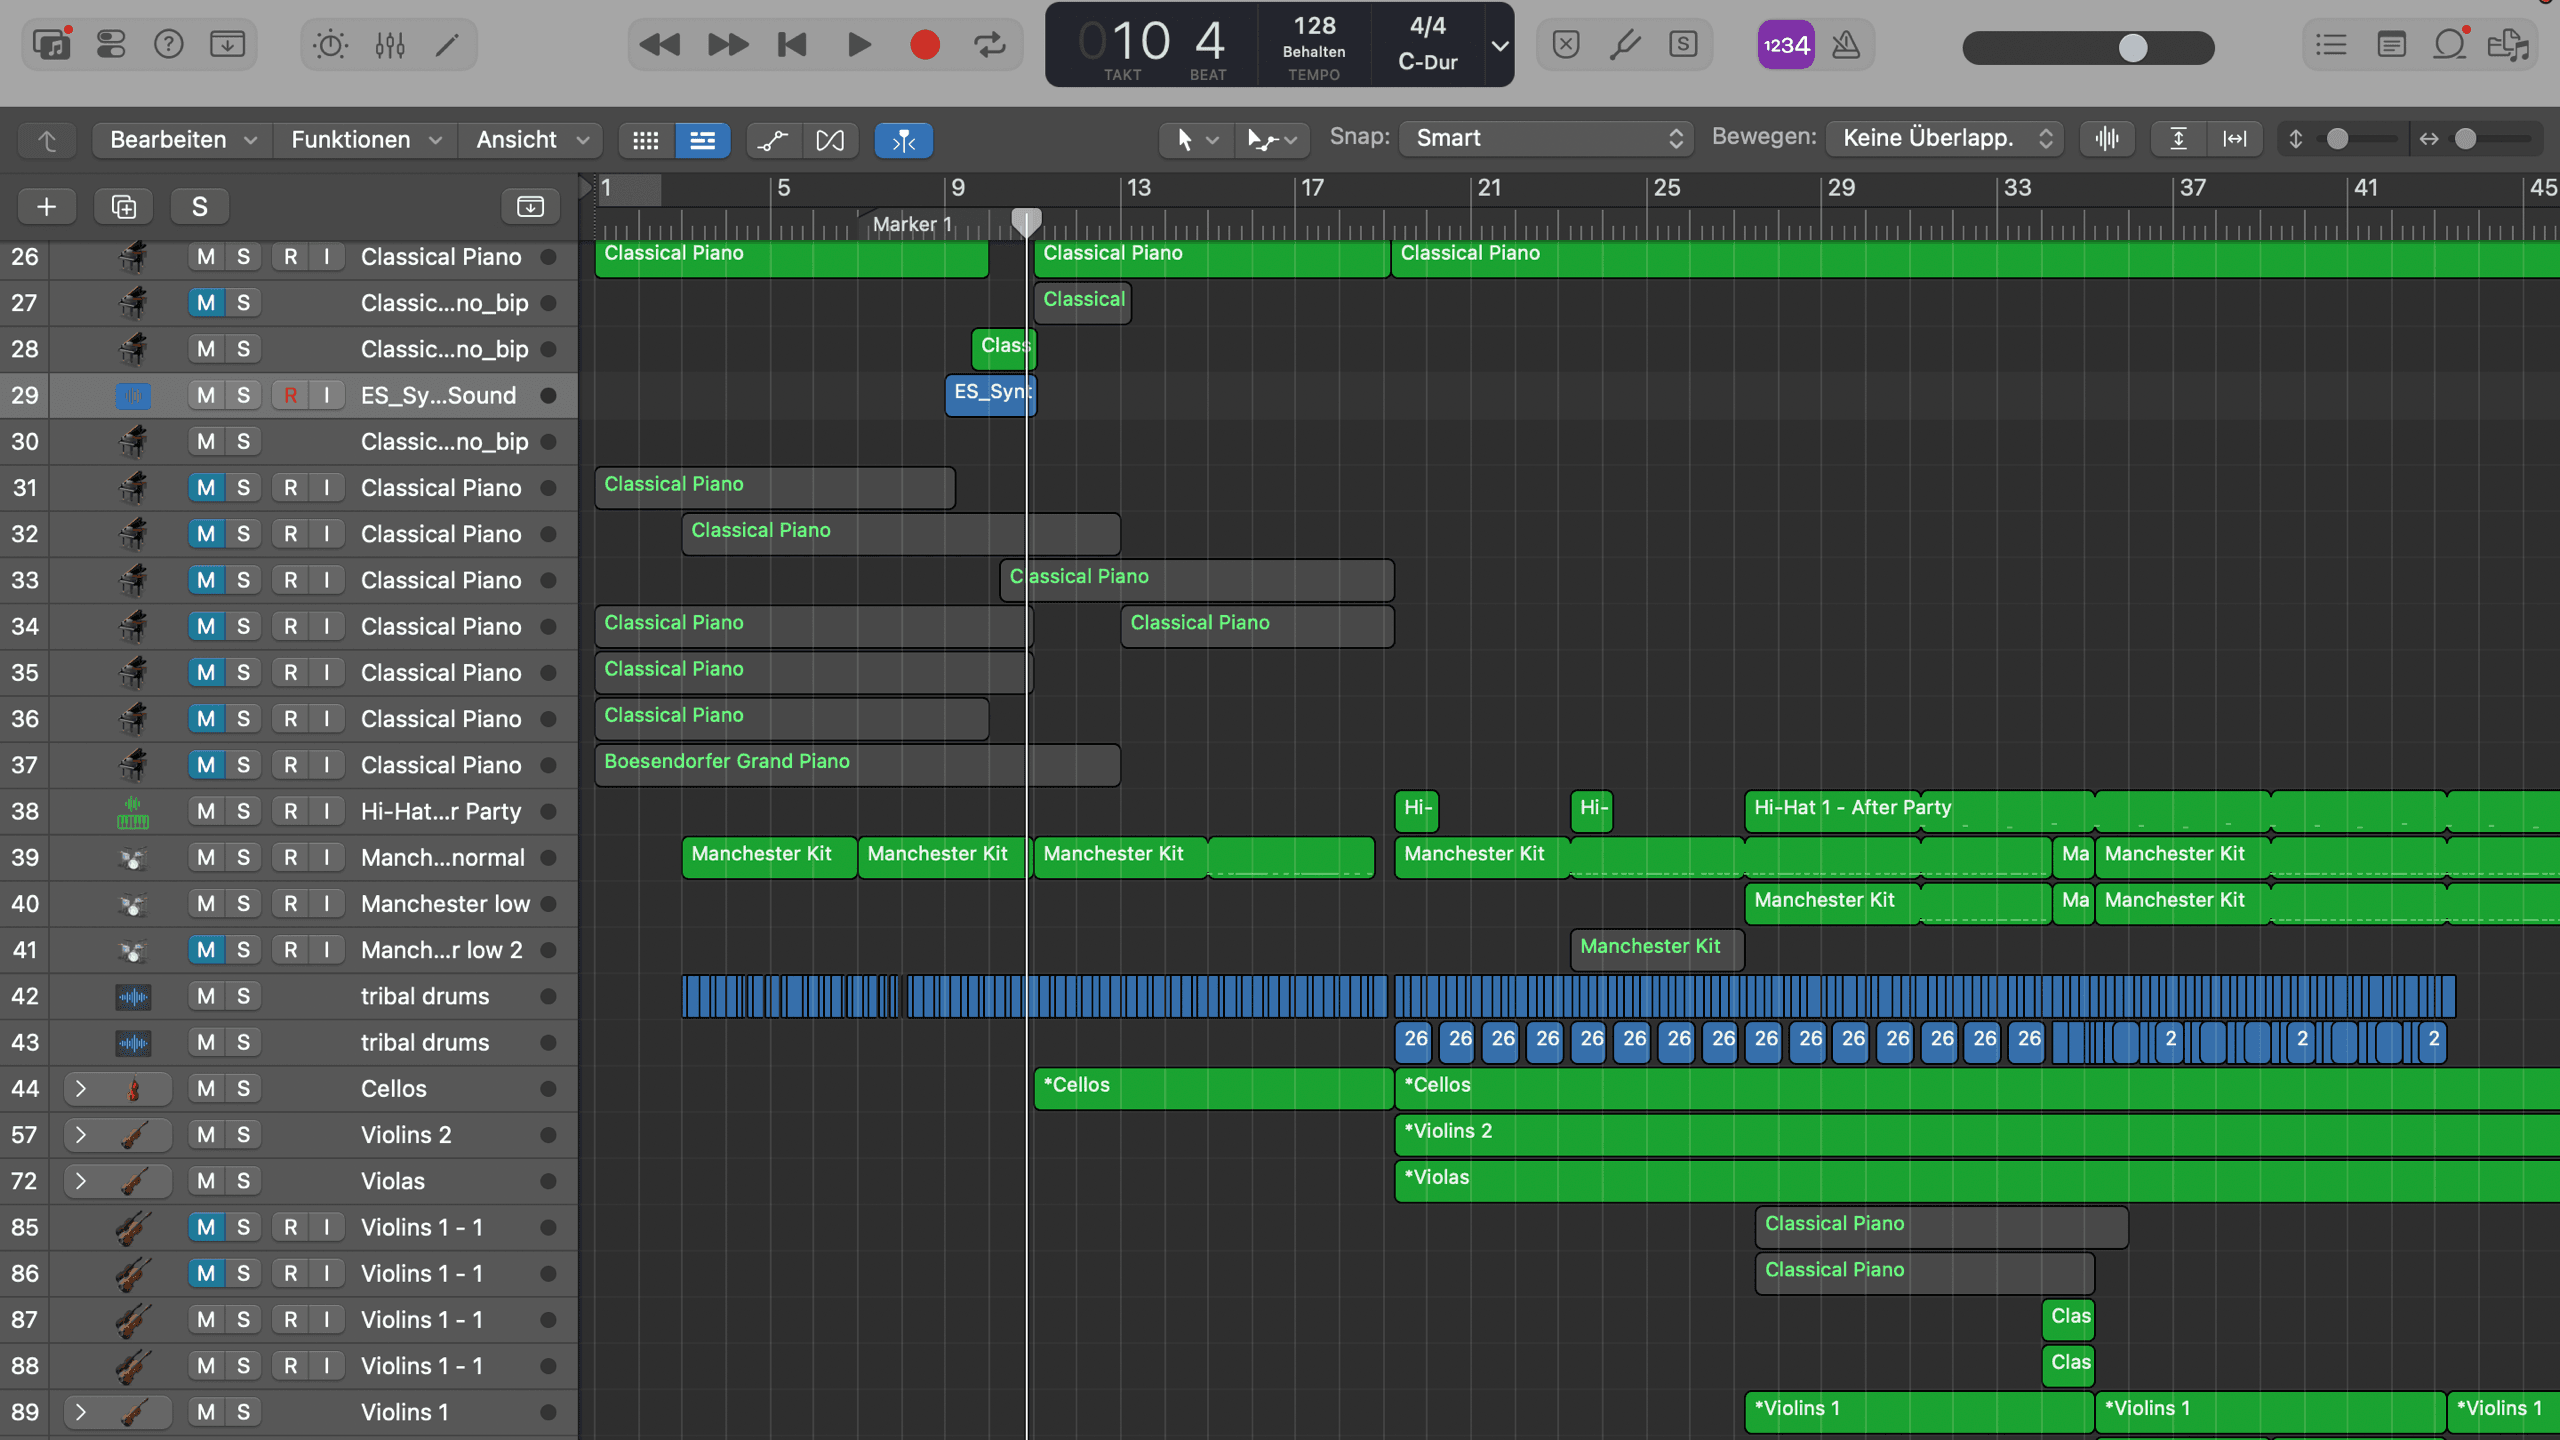Start recording
Viewport: 2560px width, 1440px height.
click(925, 45)
